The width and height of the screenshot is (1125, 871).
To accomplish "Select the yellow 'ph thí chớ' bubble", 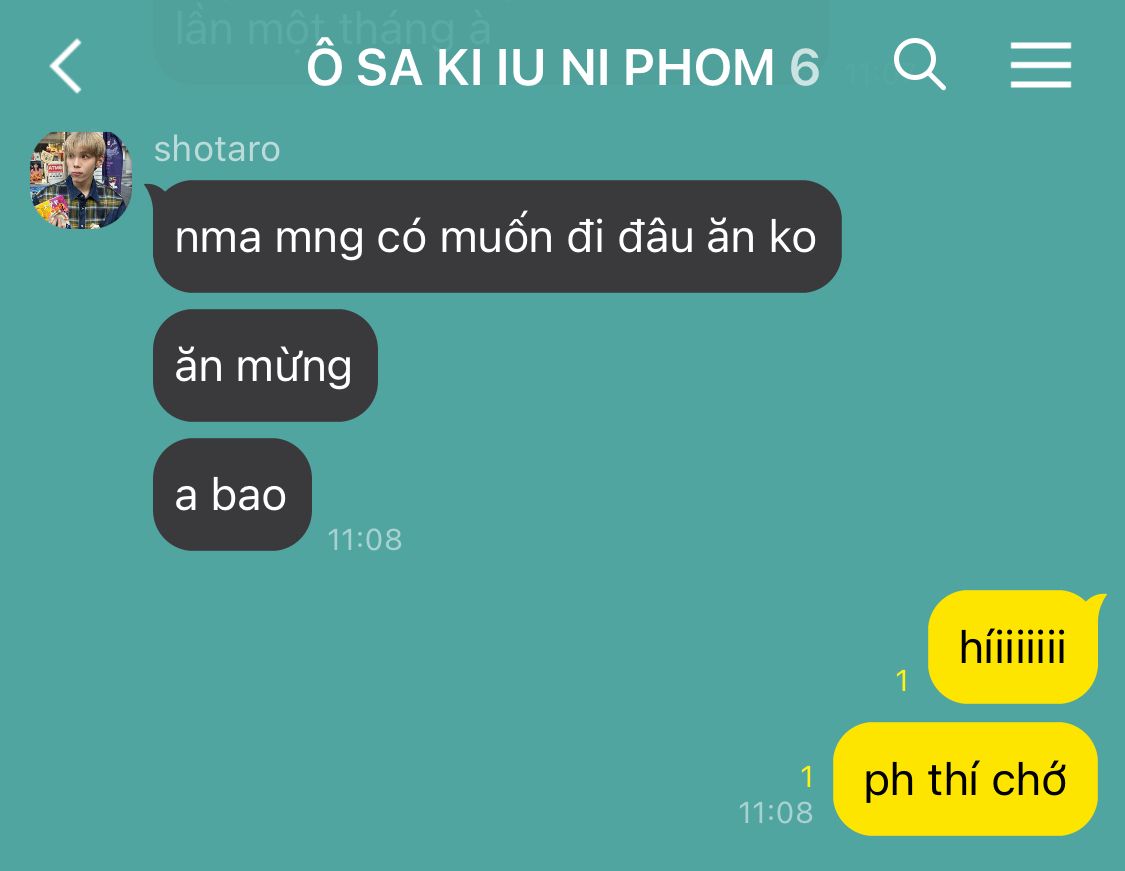I will point(965,779).
